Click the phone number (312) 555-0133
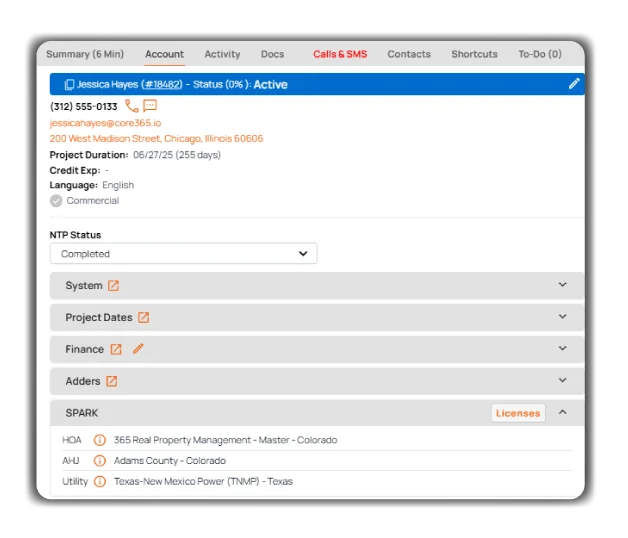 click(83, 107)
